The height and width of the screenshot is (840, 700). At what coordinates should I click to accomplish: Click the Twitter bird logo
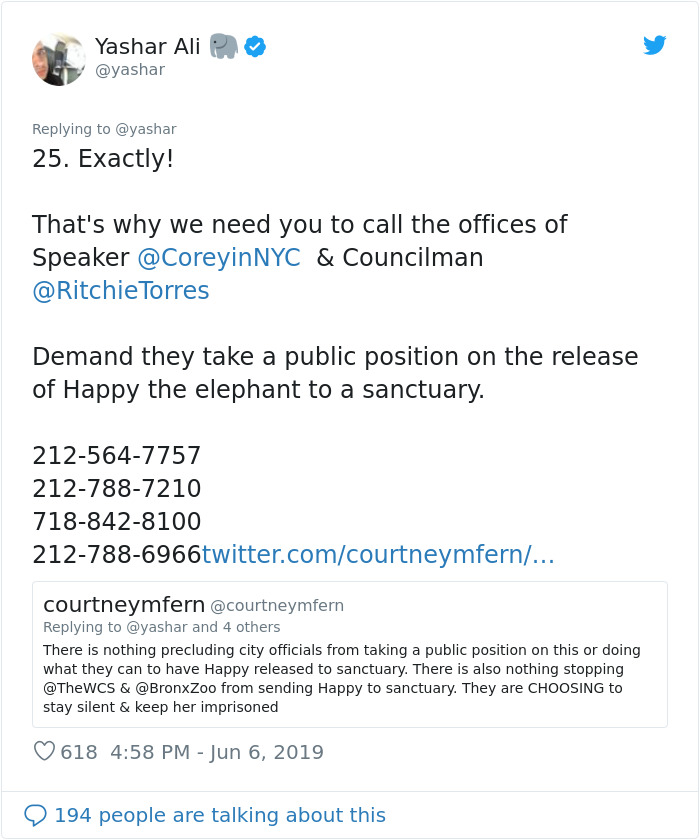[655, 45]
